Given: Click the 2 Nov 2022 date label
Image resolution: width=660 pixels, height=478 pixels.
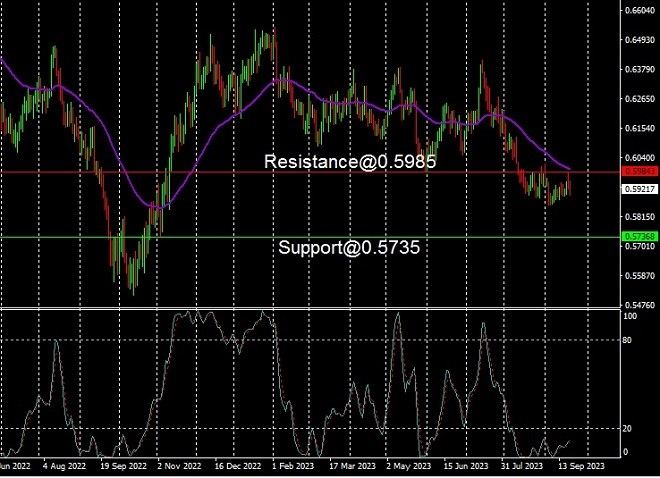Looking at the screenshot, I should pyautogui.click(x=179, y=466).
